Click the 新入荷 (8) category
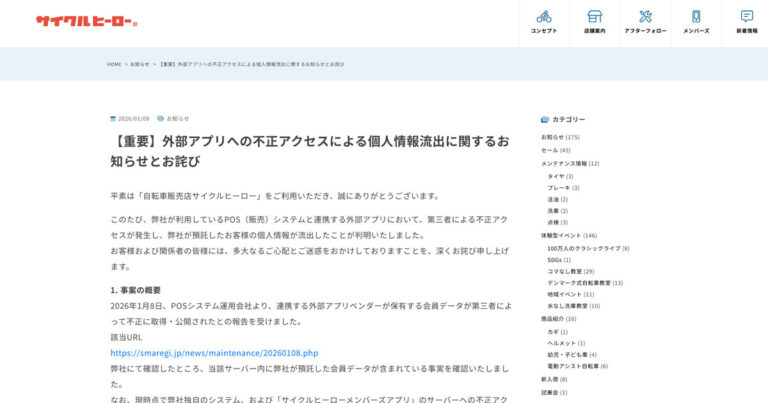 click(x=554, y=379)
